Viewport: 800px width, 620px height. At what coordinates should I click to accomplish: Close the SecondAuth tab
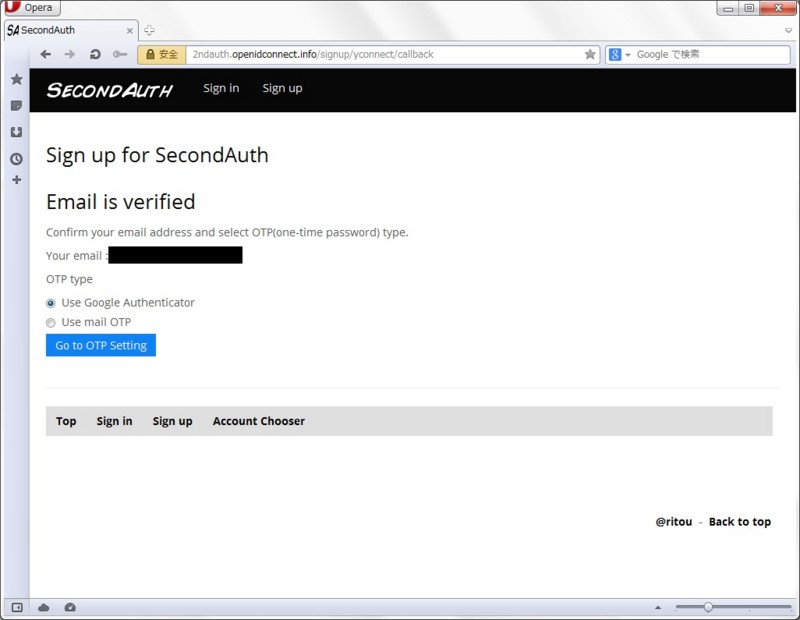coord(130,31)
